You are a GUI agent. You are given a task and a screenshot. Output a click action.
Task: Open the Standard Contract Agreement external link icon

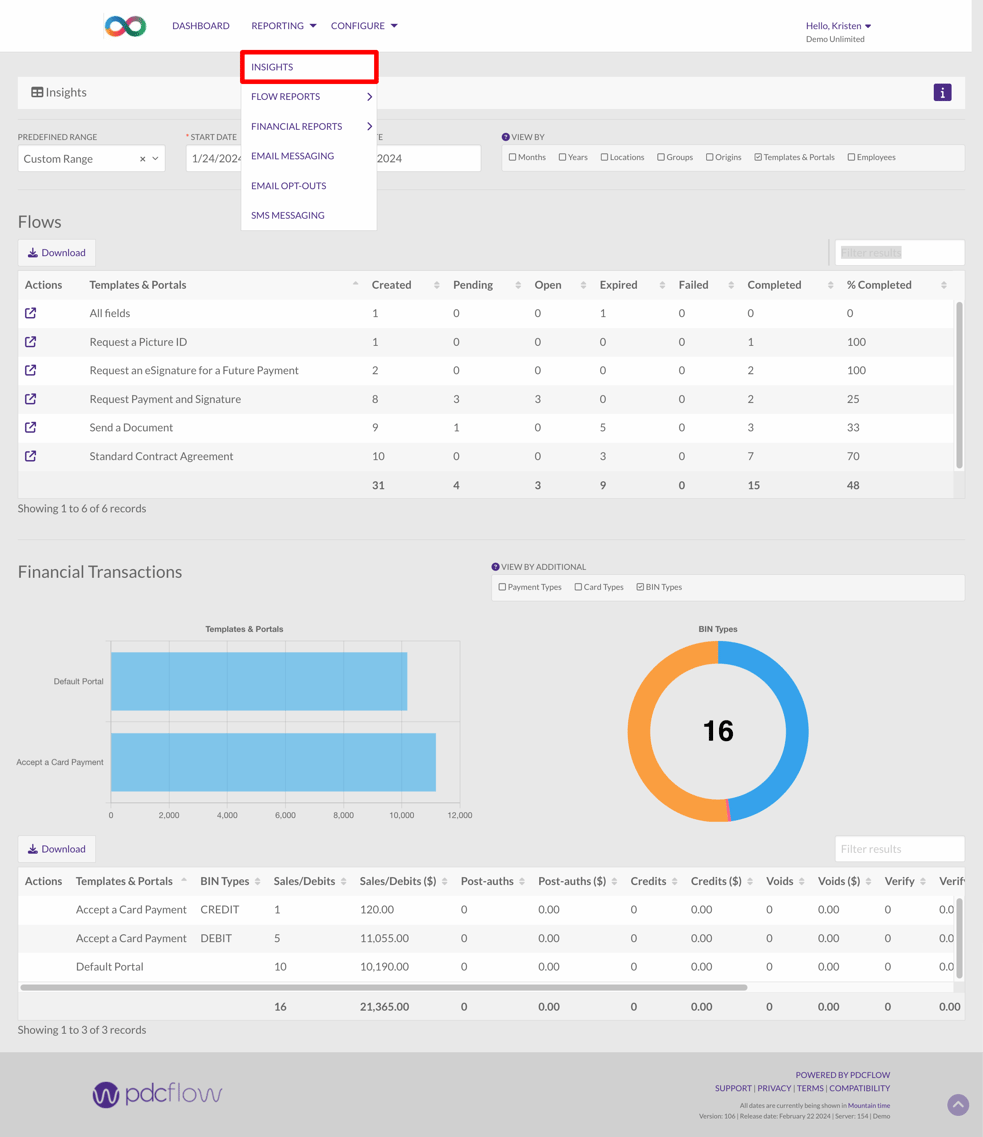pyautogui.click(x=30, y=456)
